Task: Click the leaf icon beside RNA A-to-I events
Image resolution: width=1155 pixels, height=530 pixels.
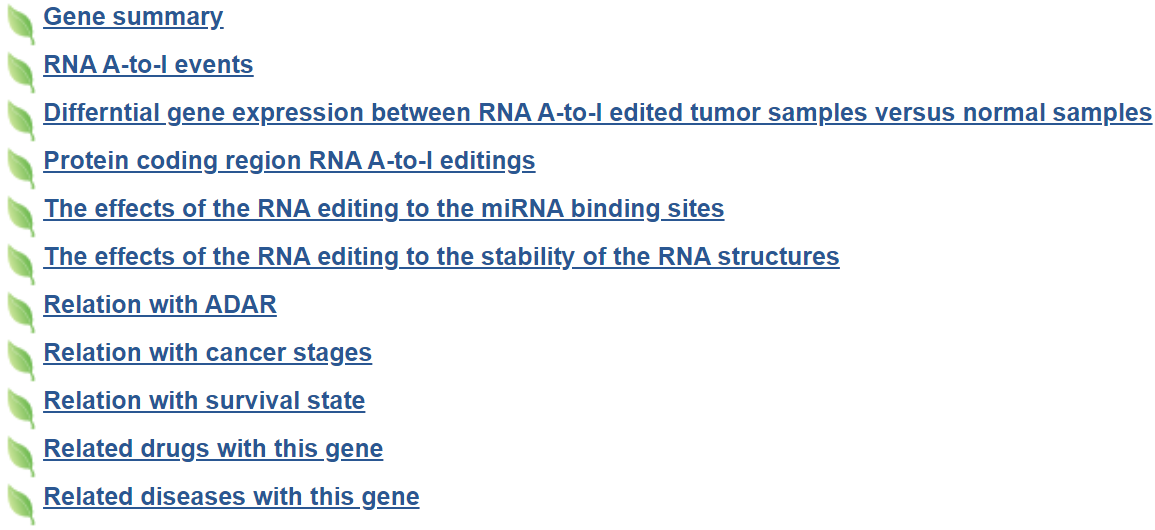Action: point(20,72)
